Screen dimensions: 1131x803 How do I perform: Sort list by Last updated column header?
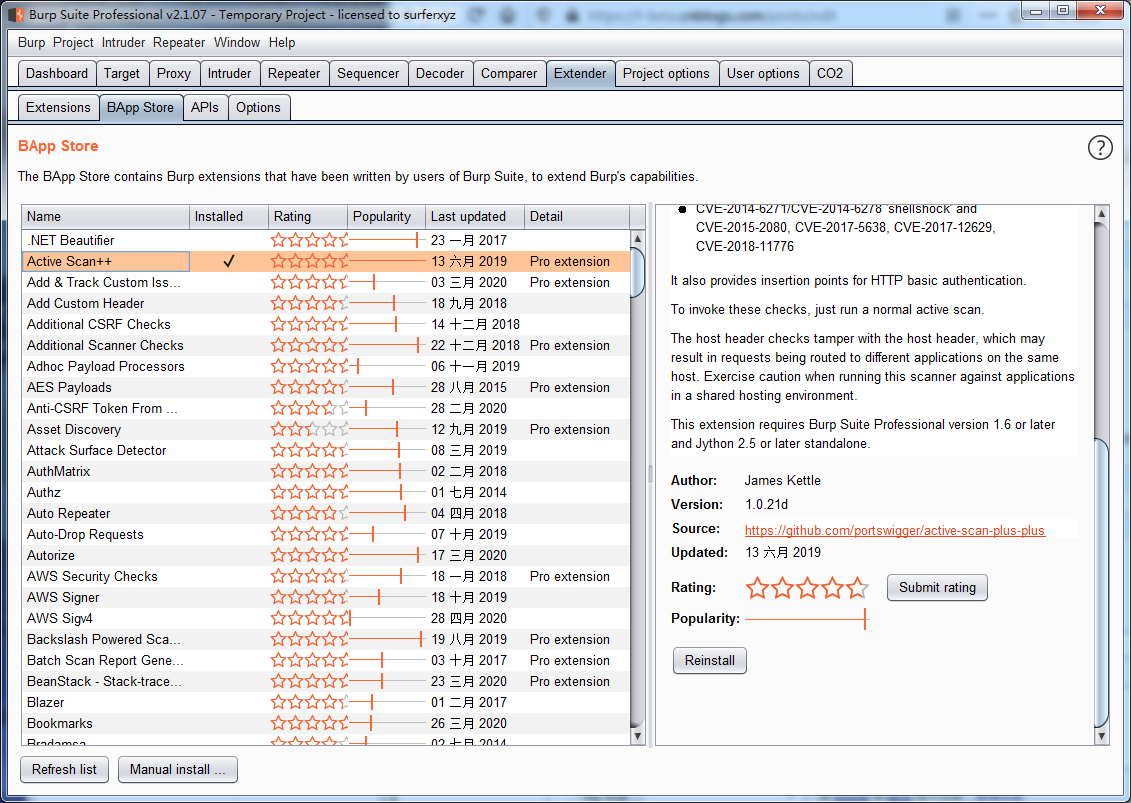(475, 216)
